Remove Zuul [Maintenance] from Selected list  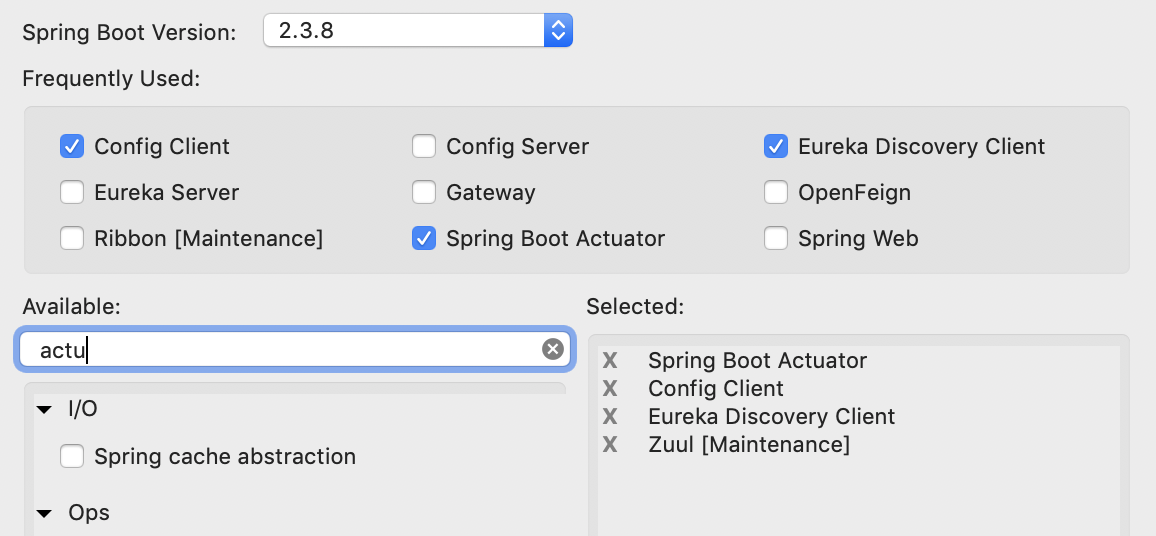[x=610, y=444]
